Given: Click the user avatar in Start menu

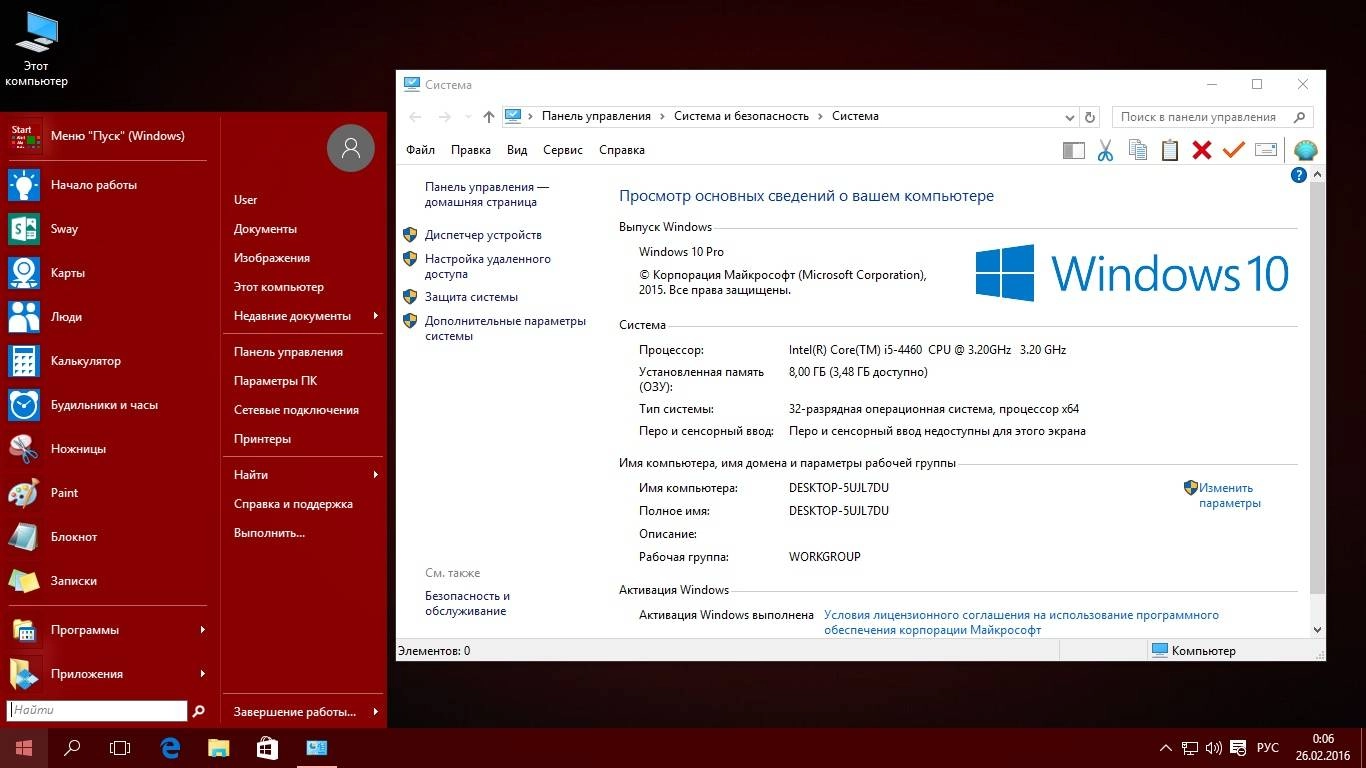Looking at the screenshot, I should coord(350,148).
